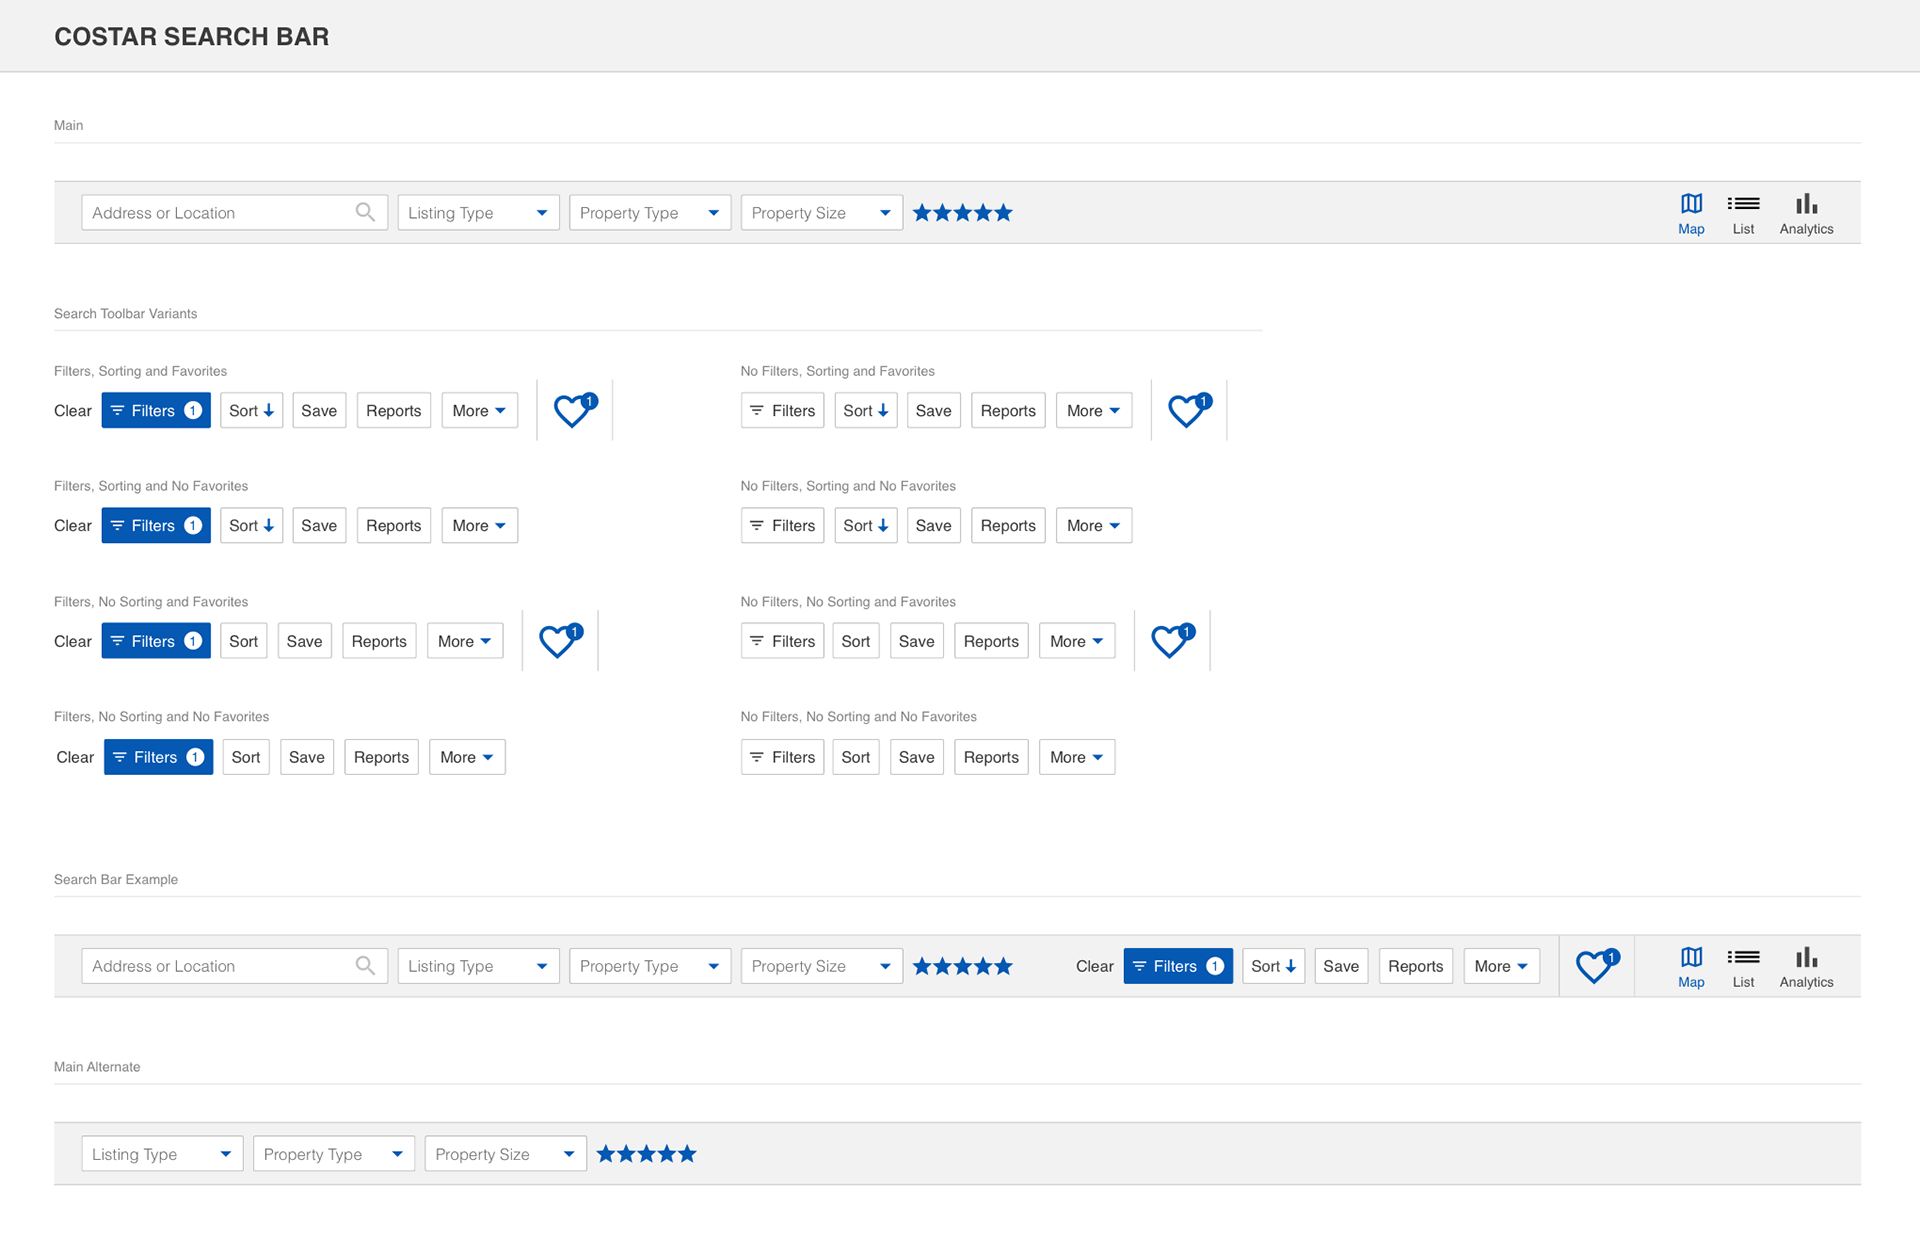Open favorites heart under Filters, No Sorting and Favorites
The image size is (1920, 1239).
click(560, 641)
